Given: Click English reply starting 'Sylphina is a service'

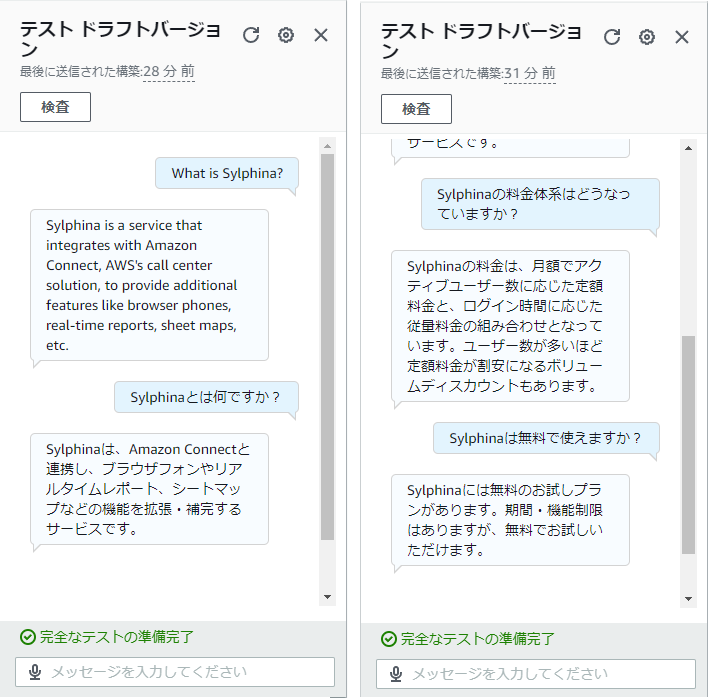Looking at the screenshot, I should pos(149,285).
